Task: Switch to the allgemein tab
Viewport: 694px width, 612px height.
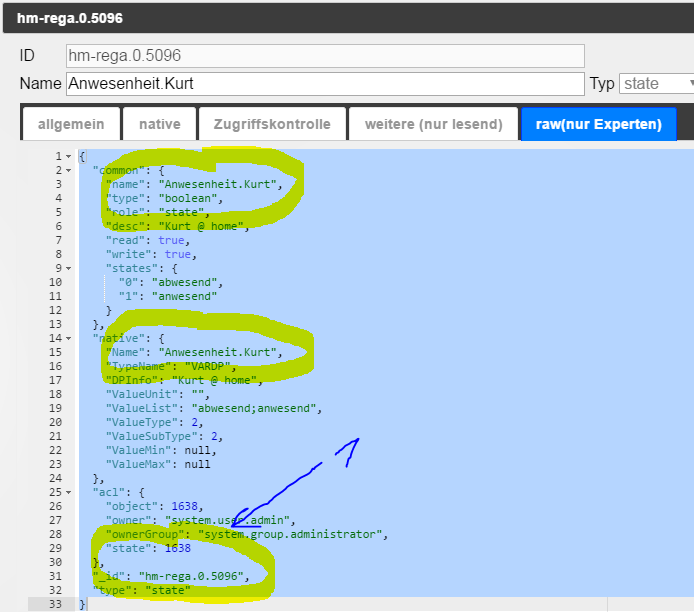Action: point(69,125)
